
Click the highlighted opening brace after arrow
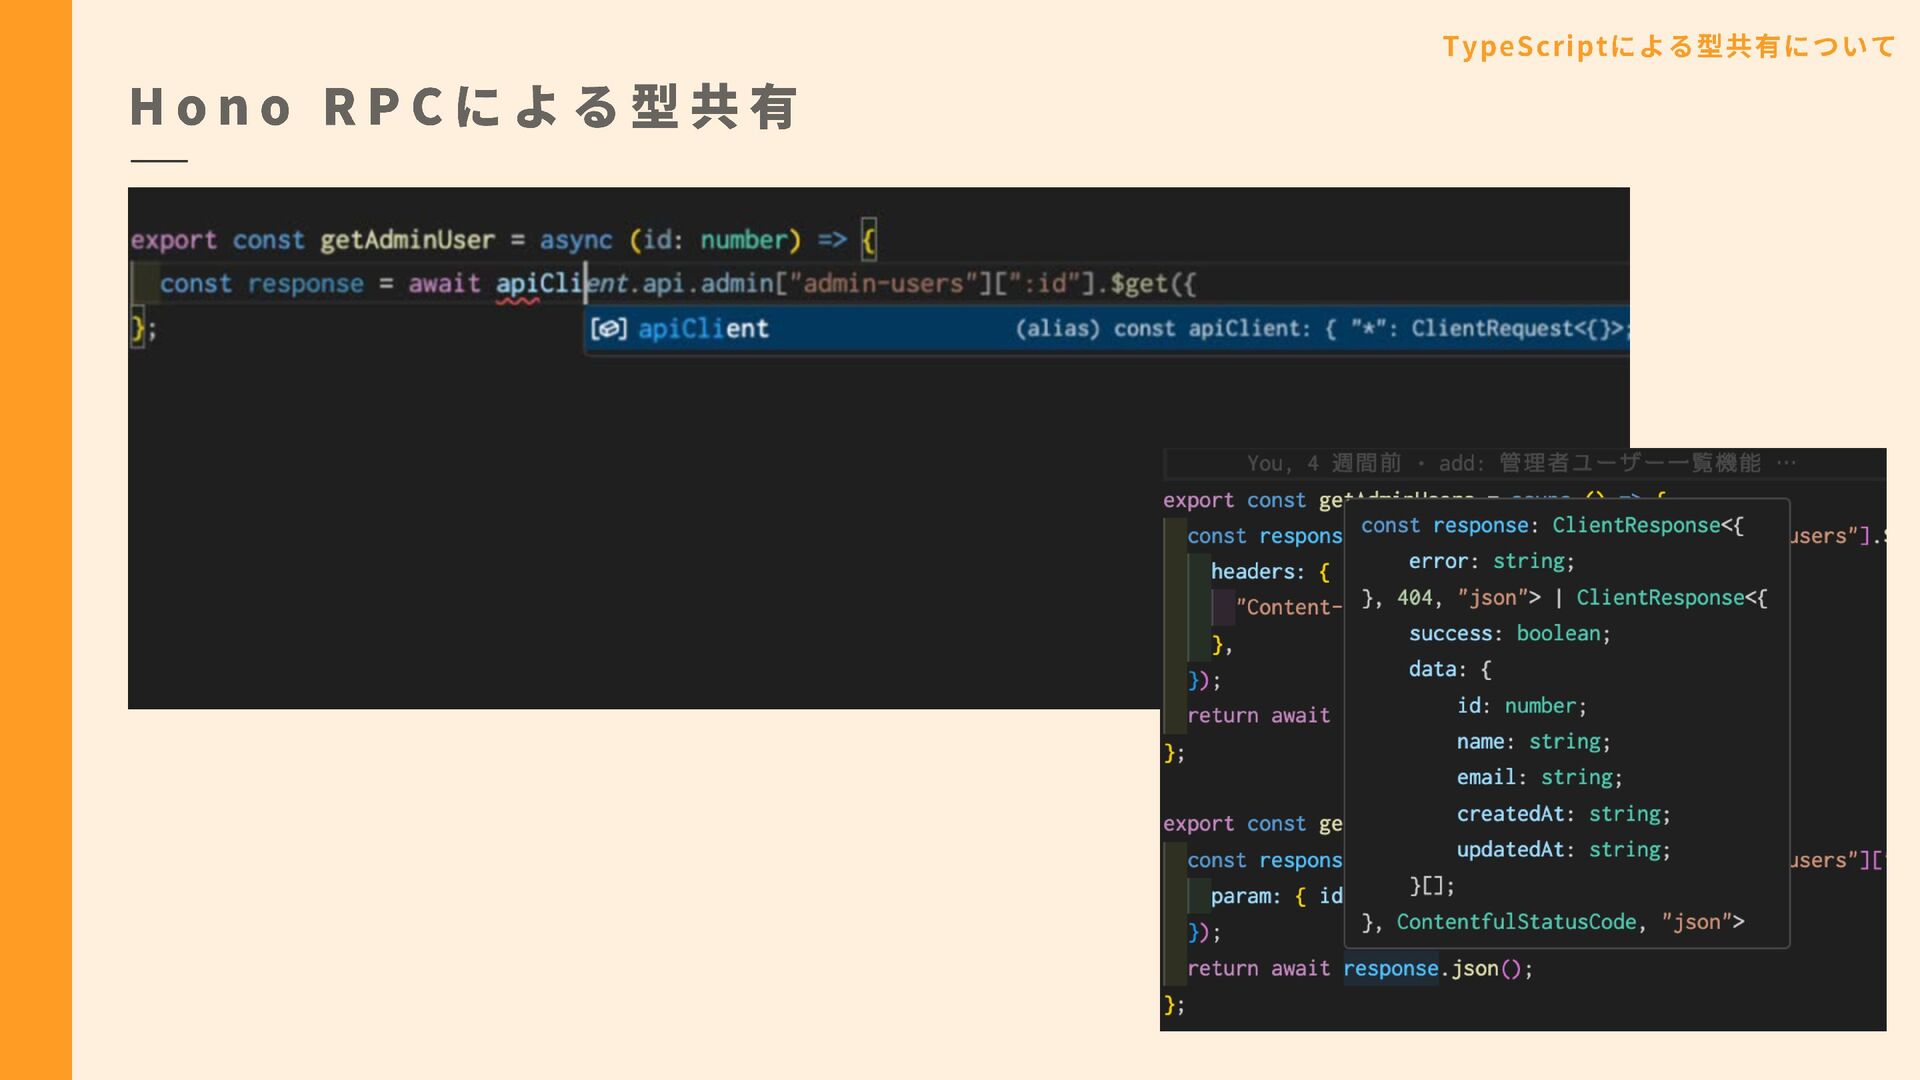(869, 240)
